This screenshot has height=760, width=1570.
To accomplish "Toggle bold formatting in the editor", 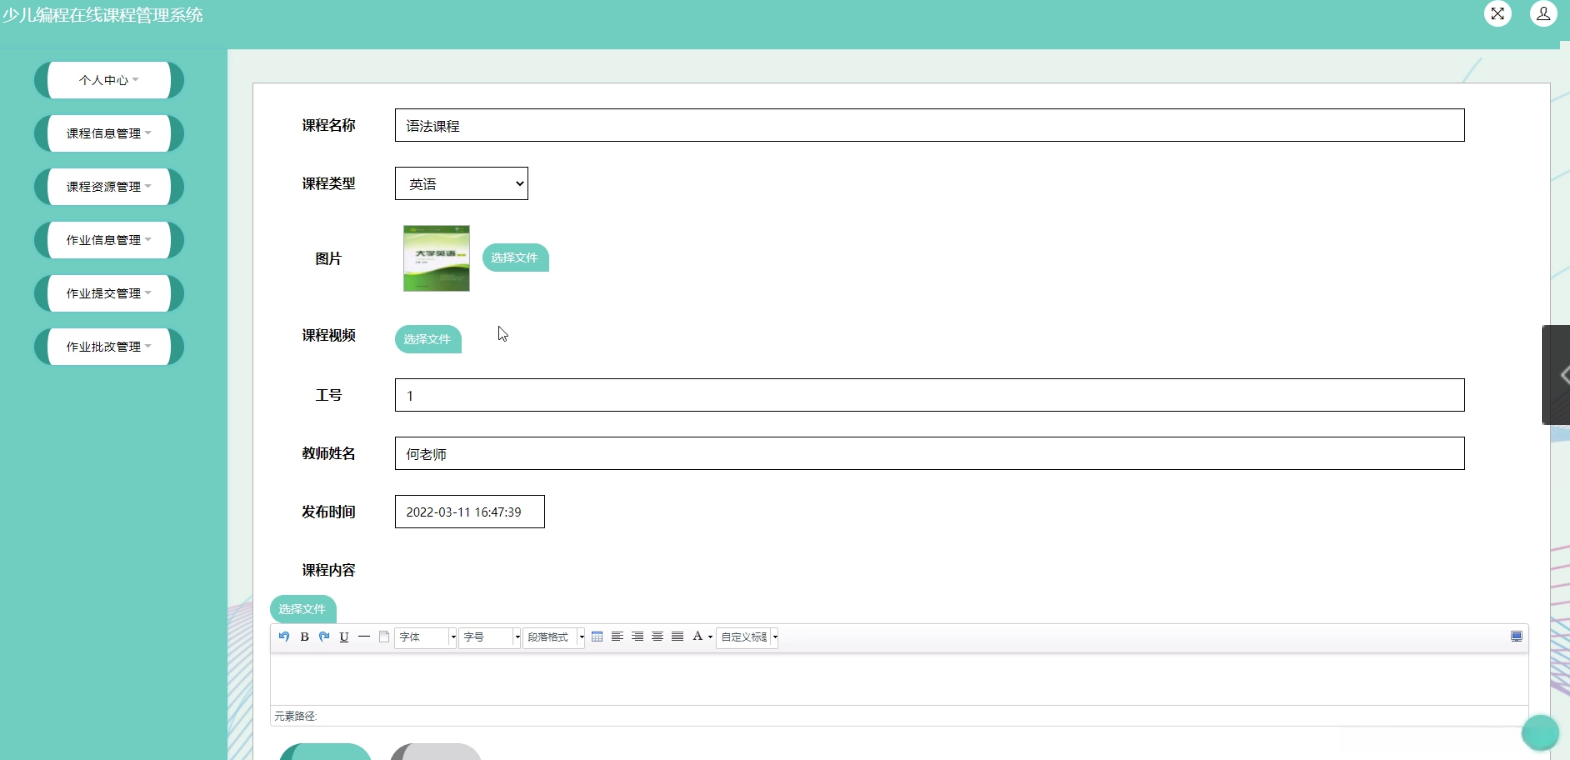I will (x=304, y=637).
